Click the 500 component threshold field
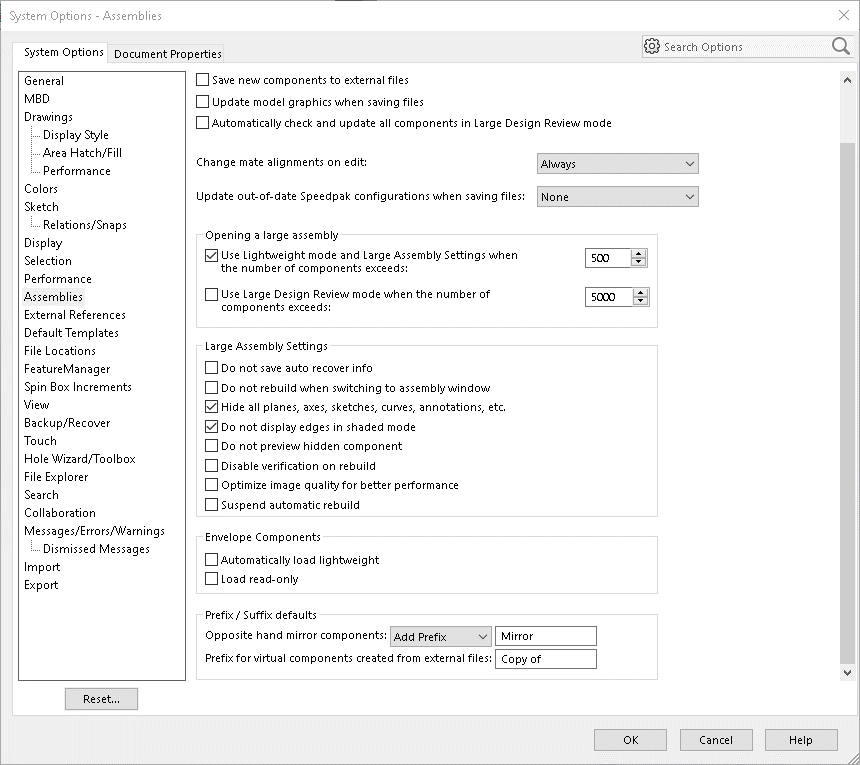Image resolution: width=860 pixels, height=765 pixels. click(608, 258)
